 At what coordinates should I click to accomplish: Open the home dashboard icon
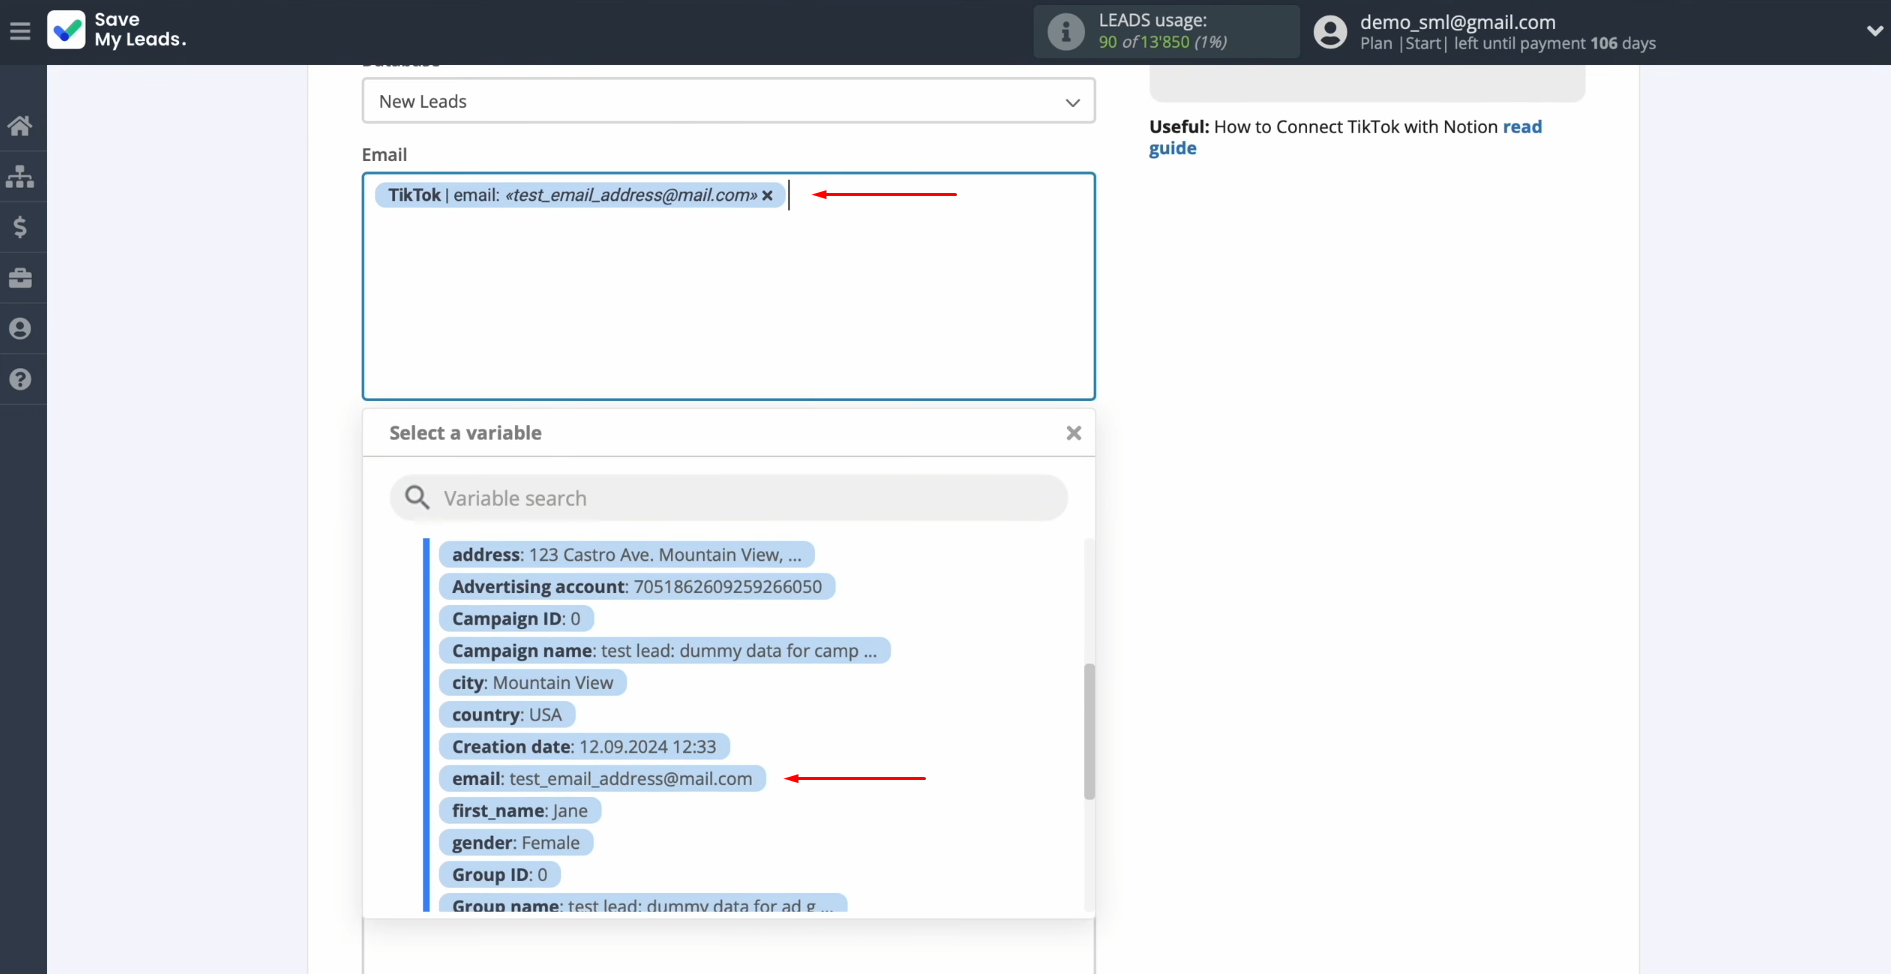20,126
